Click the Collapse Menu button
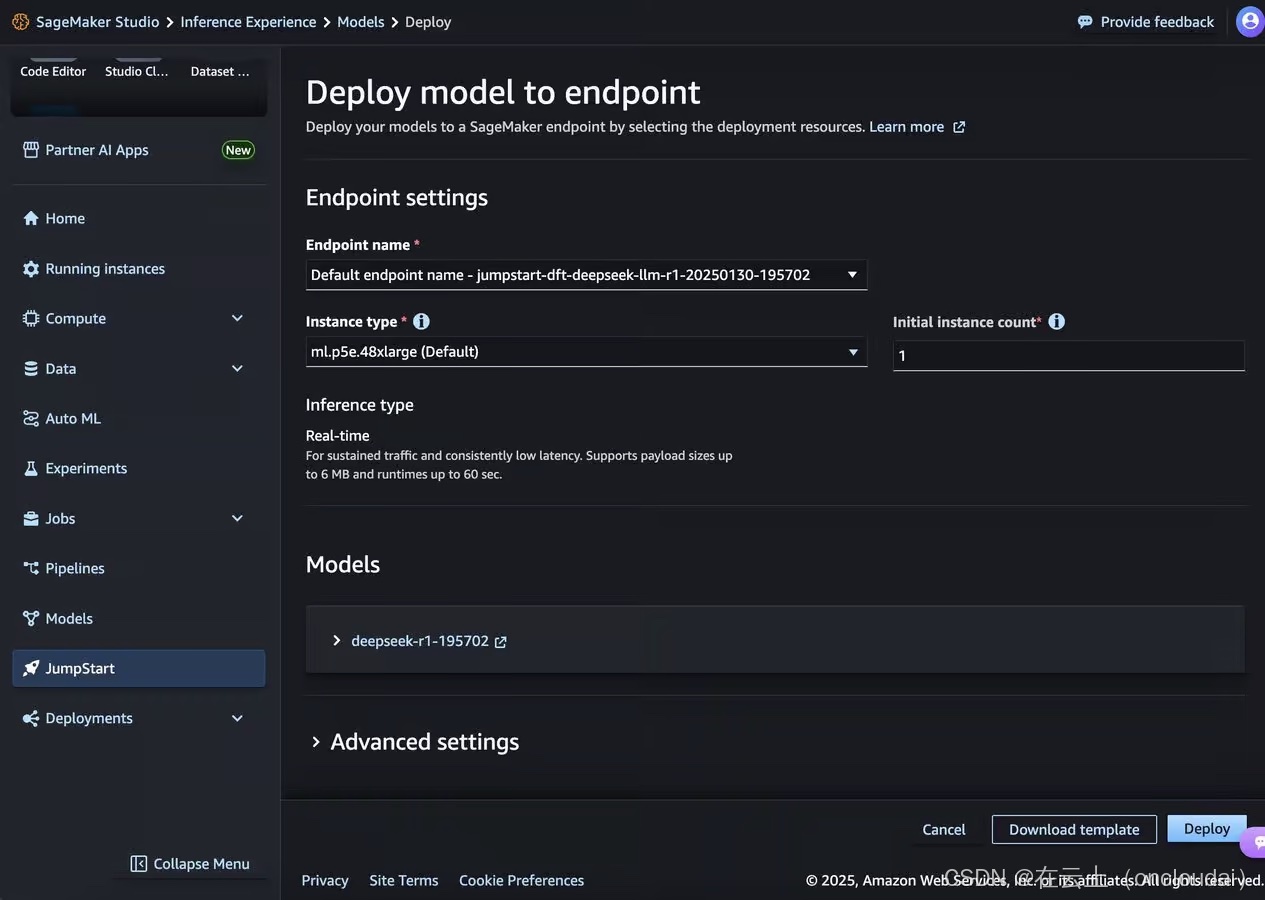This screenshot has height=900, width=1265. click(190, 864)
